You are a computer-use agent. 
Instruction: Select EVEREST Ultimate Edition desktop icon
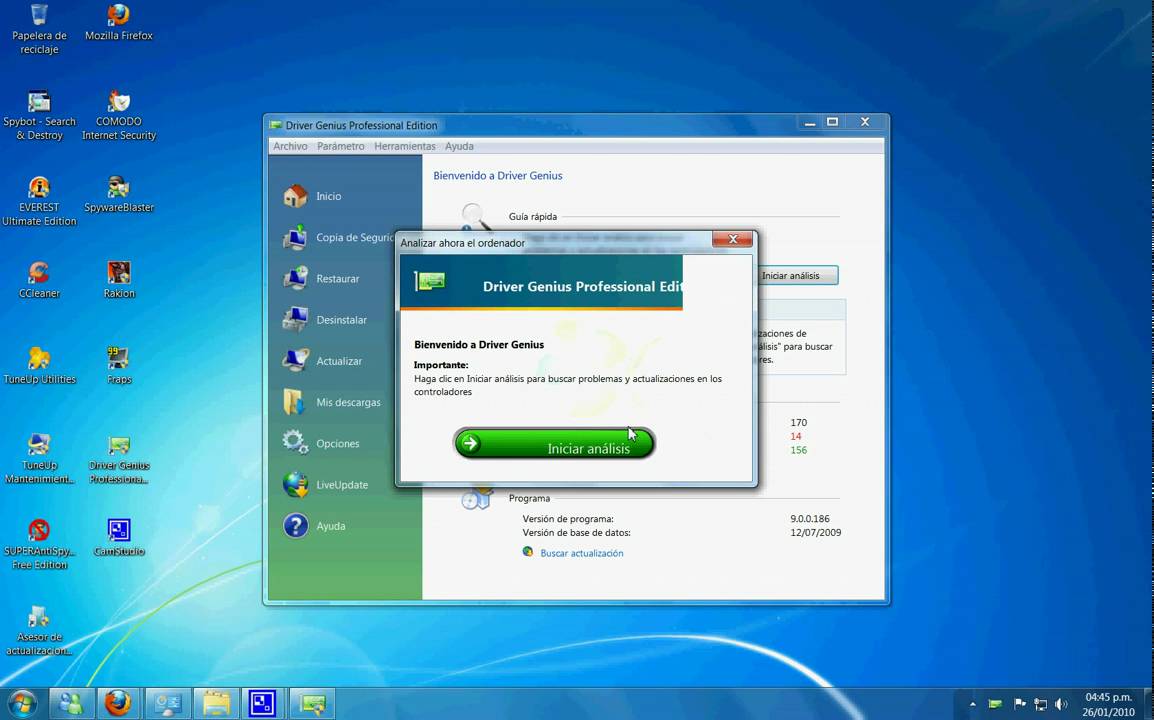(x=39, y=201)
